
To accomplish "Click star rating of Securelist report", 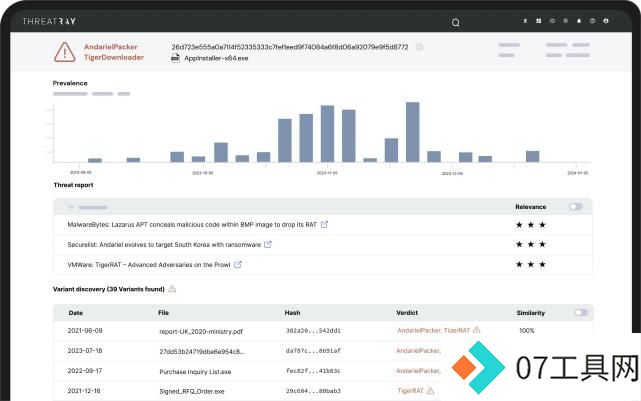I will [x=531, y=244].
